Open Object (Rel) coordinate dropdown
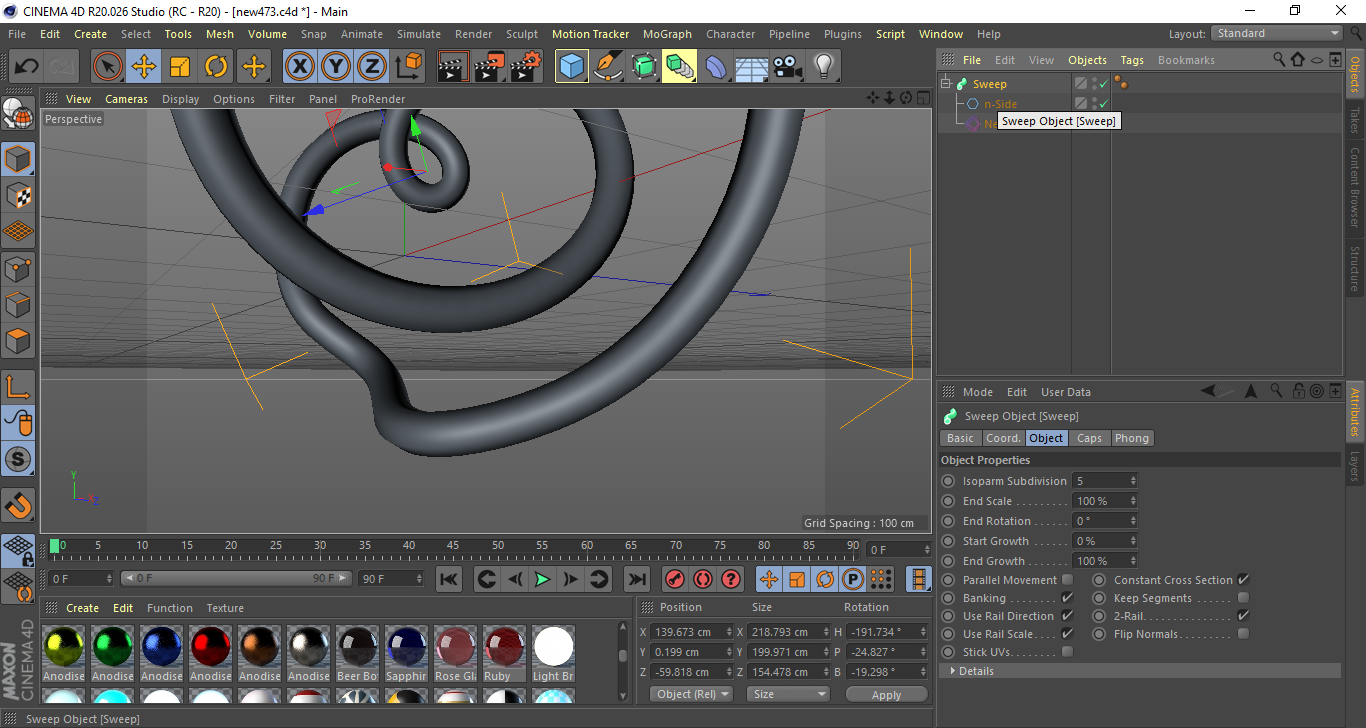The width and height of the screenshot is (1366, 728). 691,694
